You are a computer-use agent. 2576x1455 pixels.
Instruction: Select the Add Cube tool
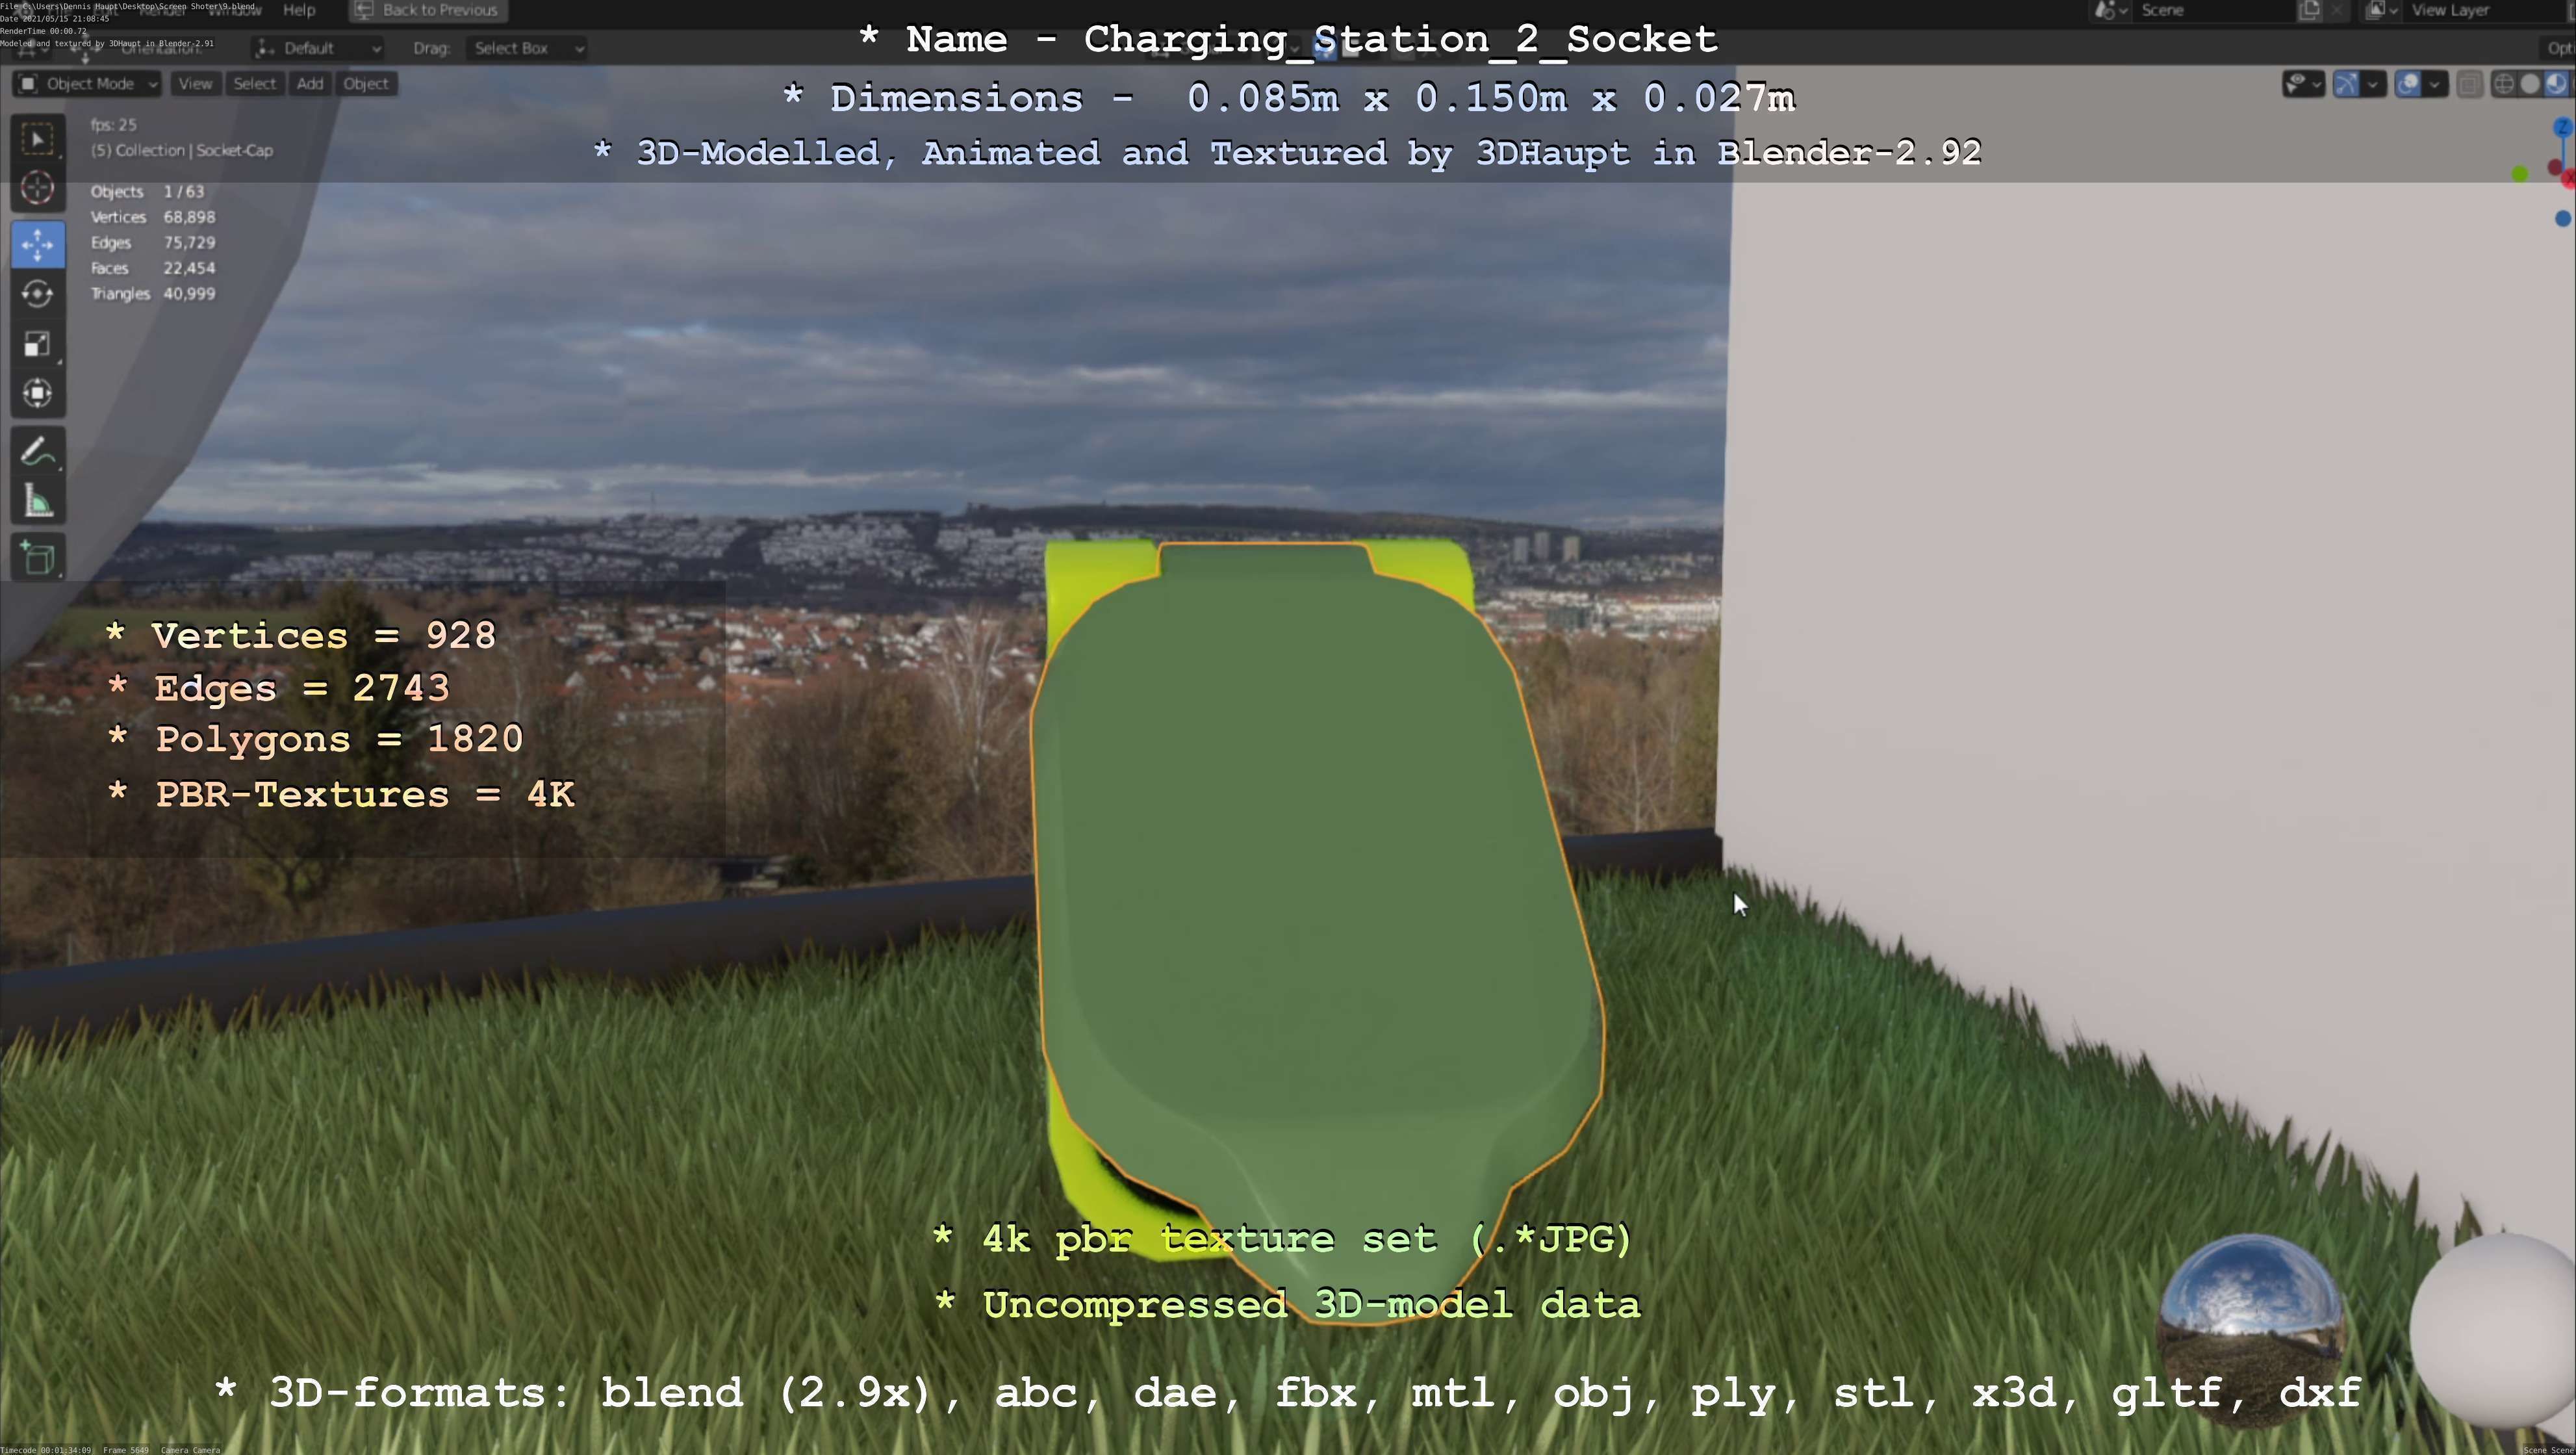tap(38, 558)
